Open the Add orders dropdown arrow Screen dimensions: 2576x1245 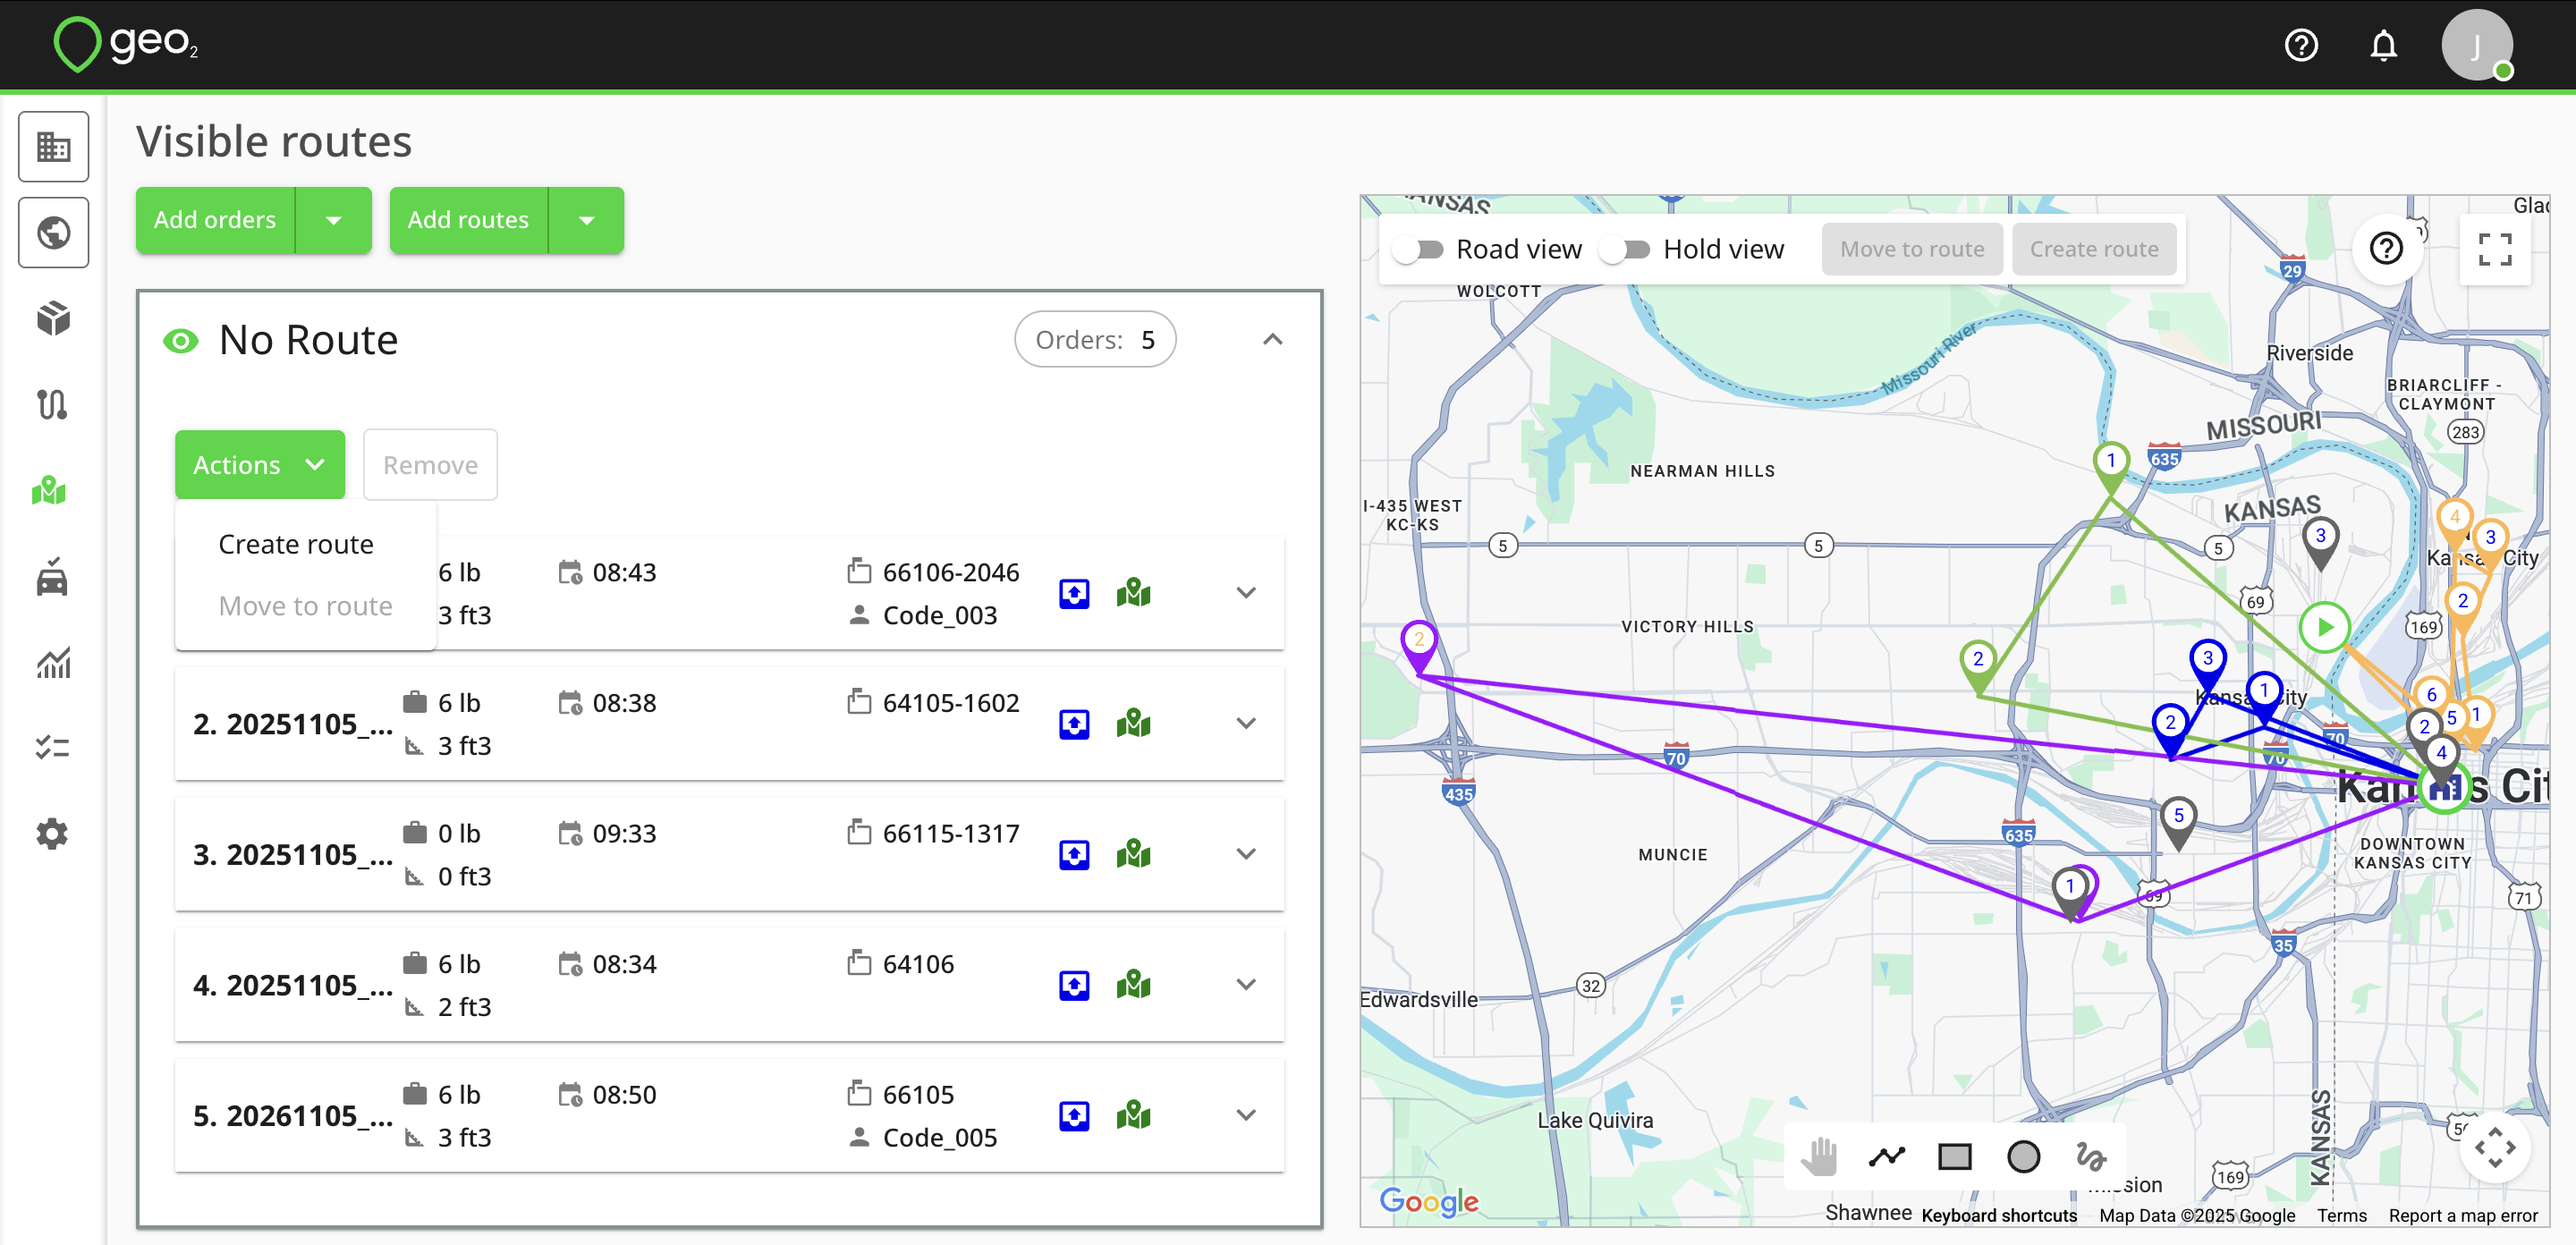(334, 220)
